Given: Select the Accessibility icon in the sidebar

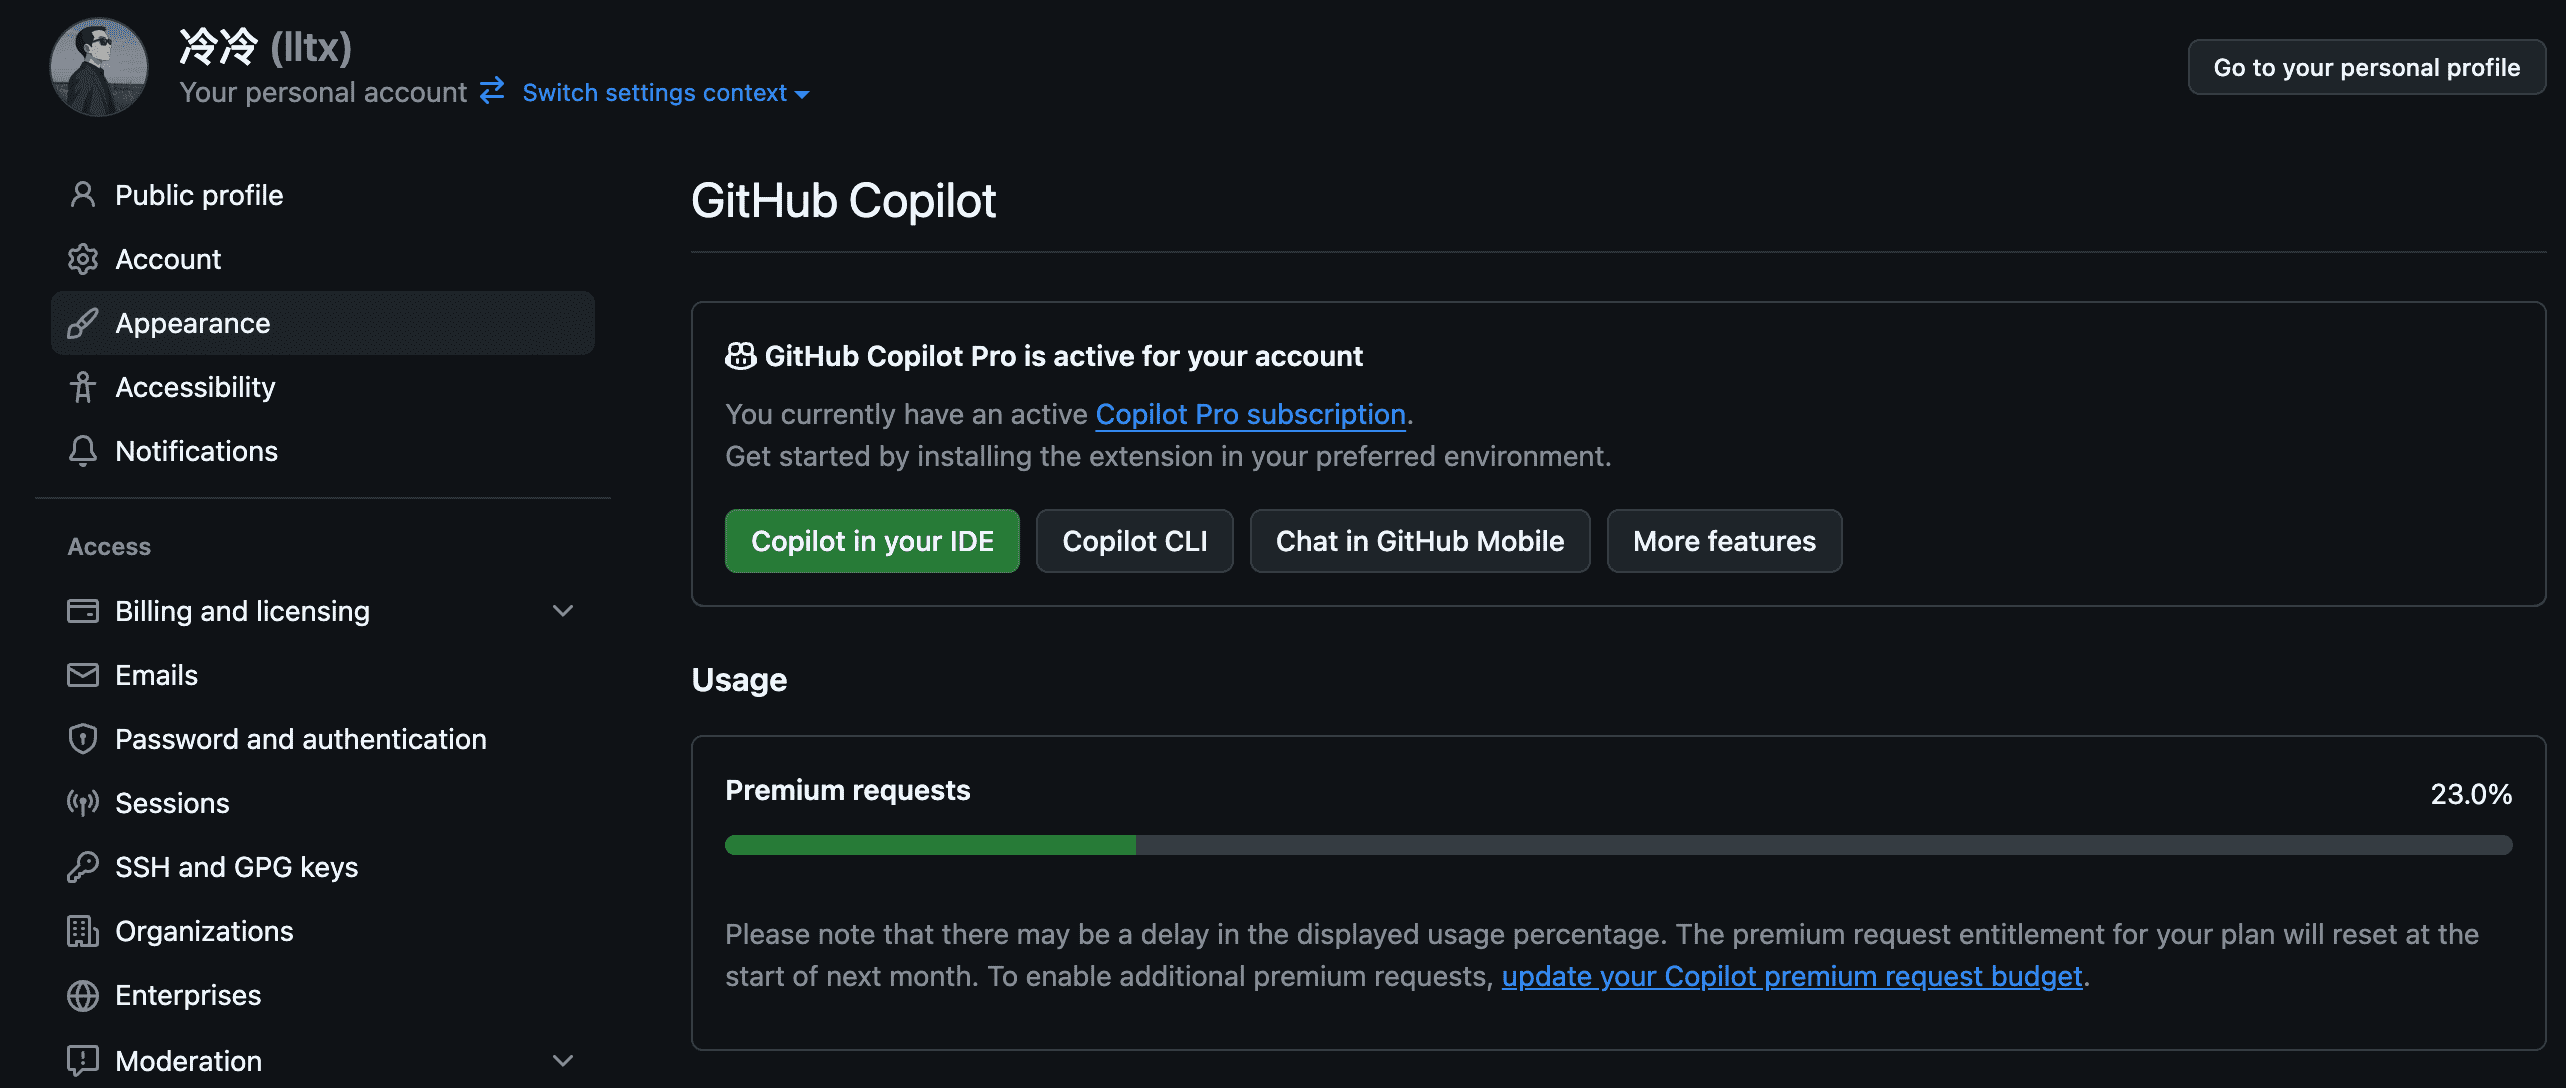Looking at the screenshot, I should pos(83,387).
